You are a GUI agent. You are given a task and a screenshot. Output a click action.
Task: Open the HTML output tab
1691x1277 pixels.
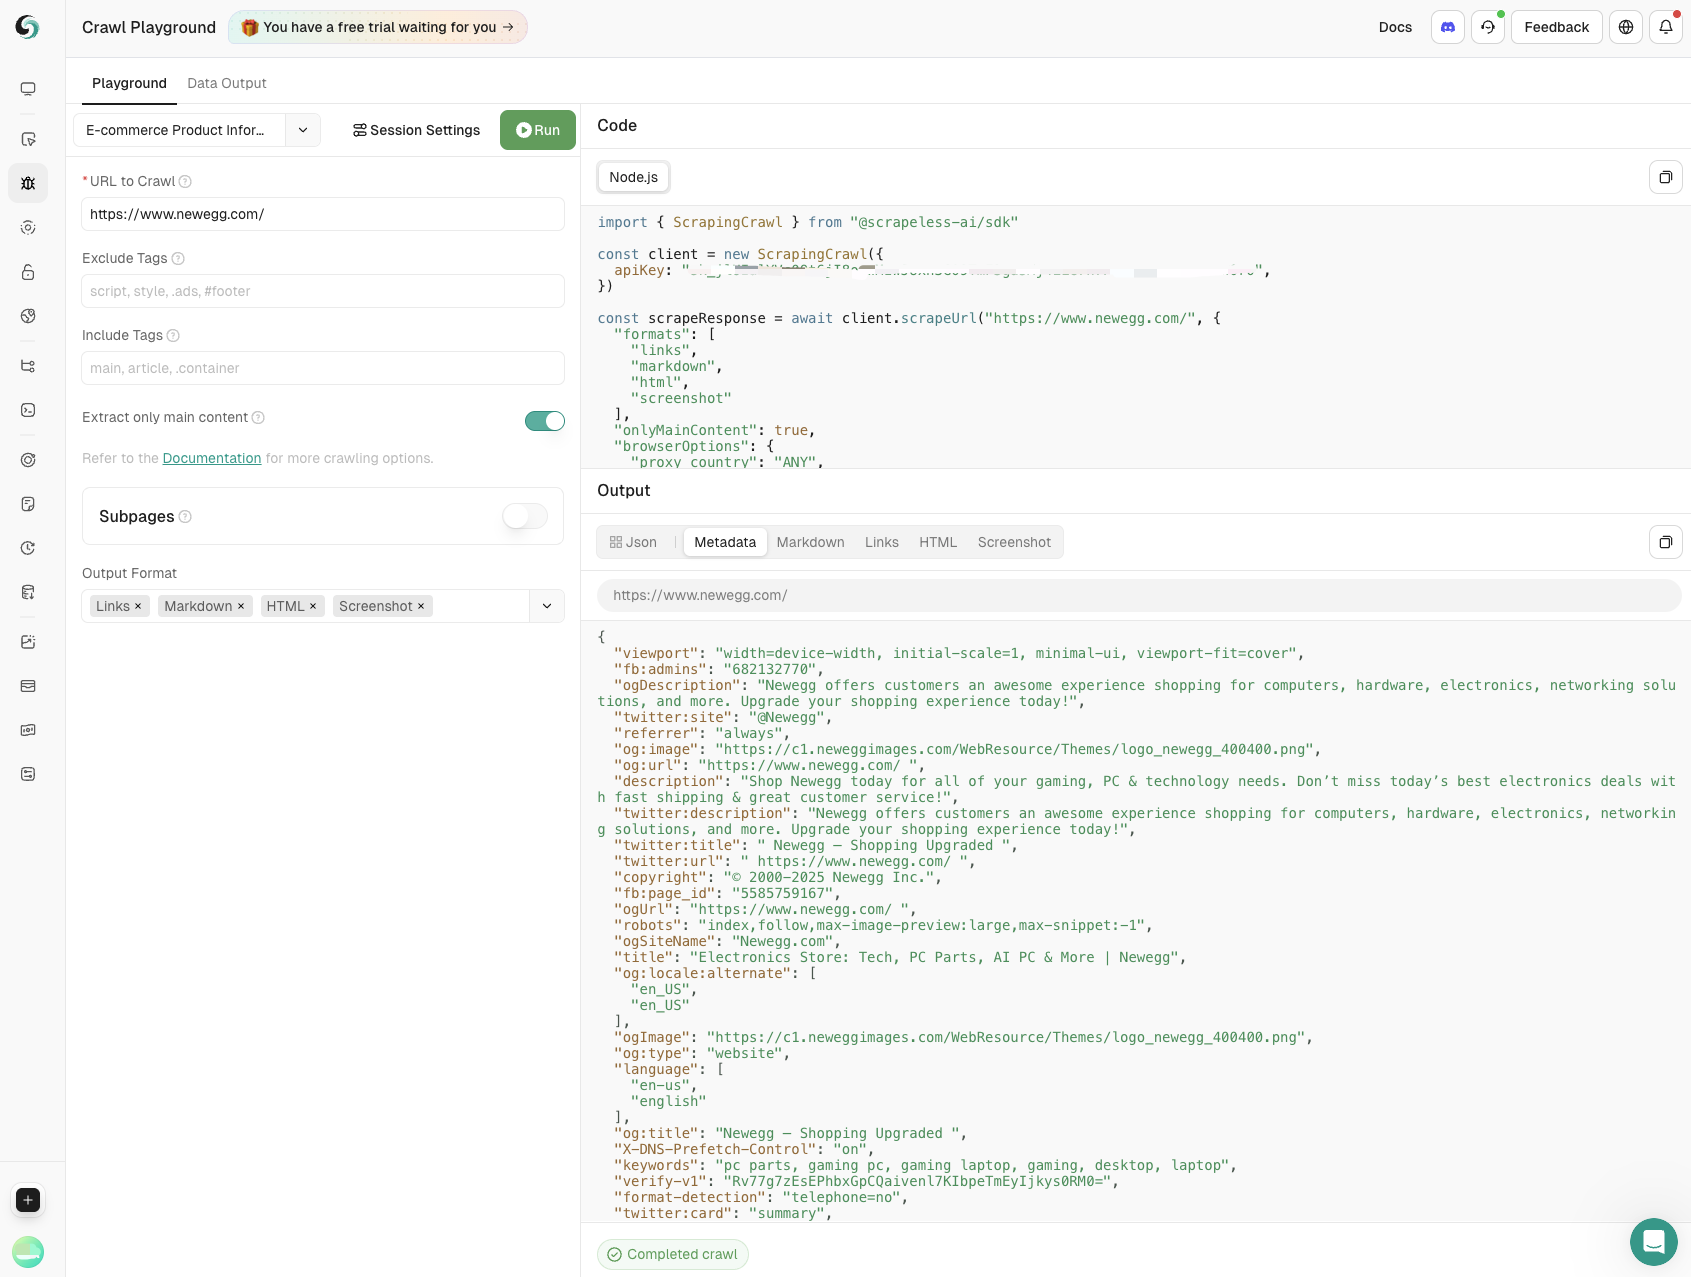(x=938, y=542)
